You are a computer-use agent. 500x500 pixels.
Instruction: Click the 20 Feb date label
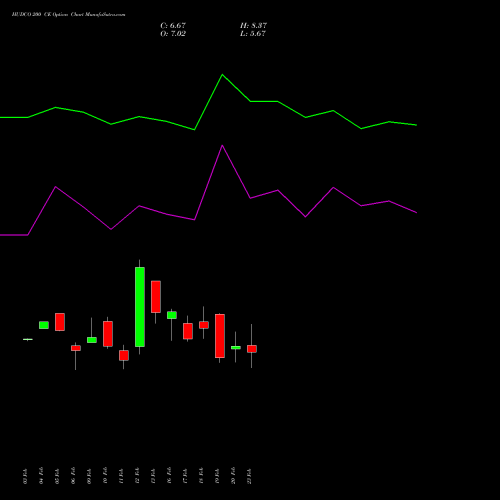point(233,476)
